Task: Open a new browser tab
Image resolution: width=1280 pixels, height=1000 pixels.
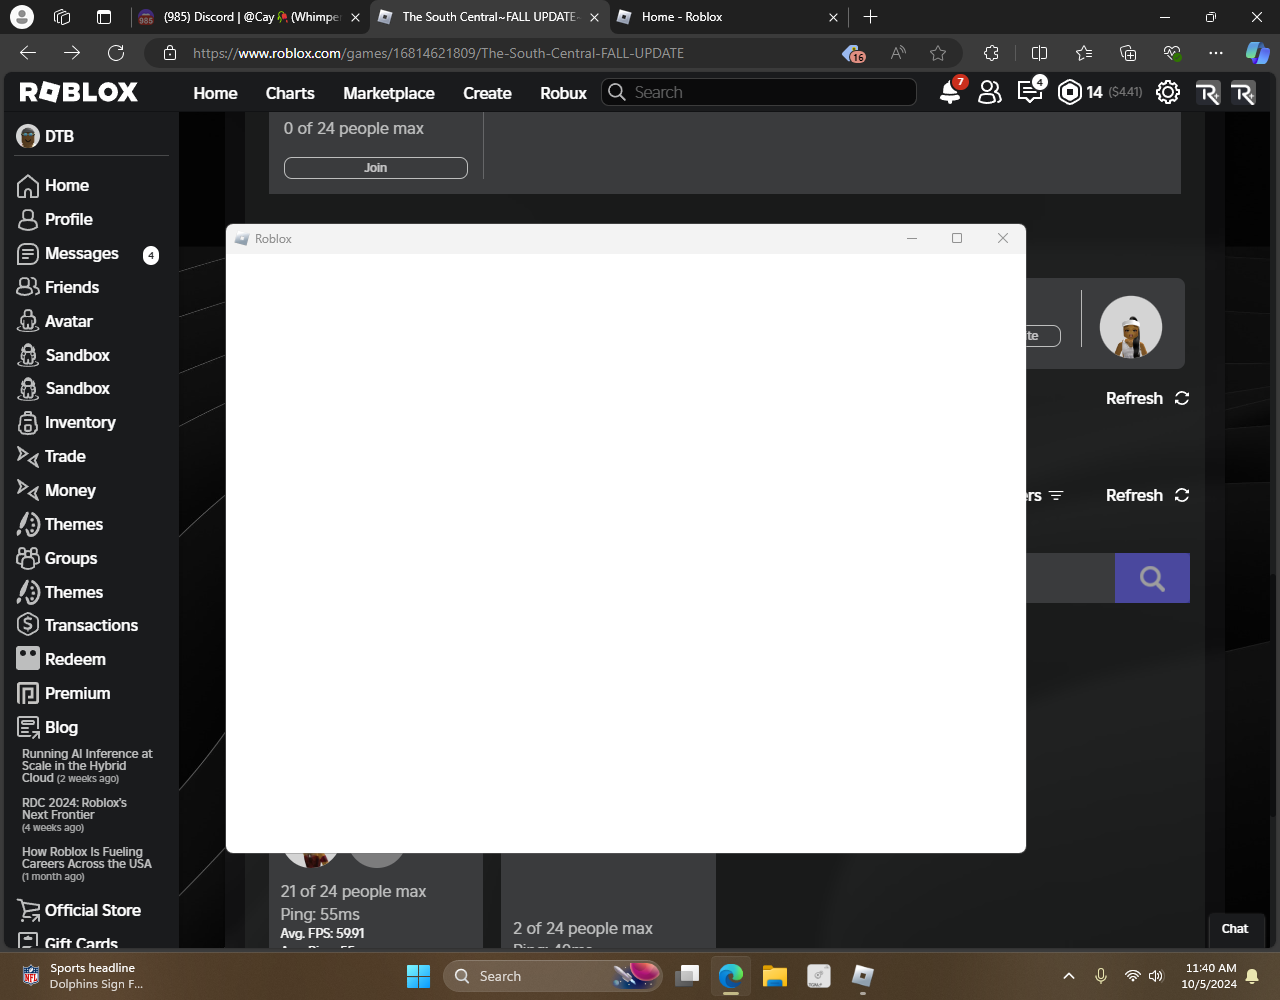Action: [870, 17]
